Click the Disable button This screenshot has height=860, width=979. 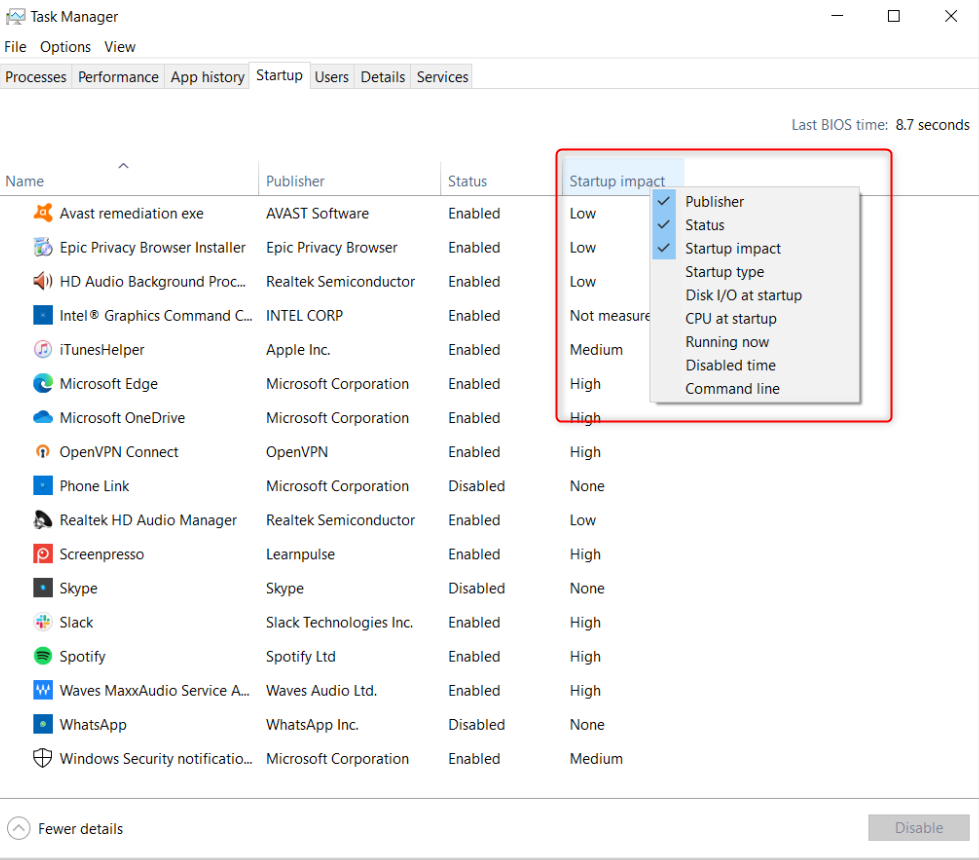(x=918, y=828)
